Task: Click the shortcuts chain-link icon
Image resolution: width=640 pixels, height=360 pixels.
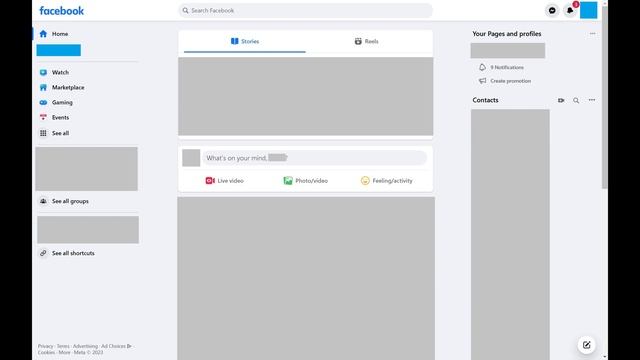Action: click(x=43, y=253)
